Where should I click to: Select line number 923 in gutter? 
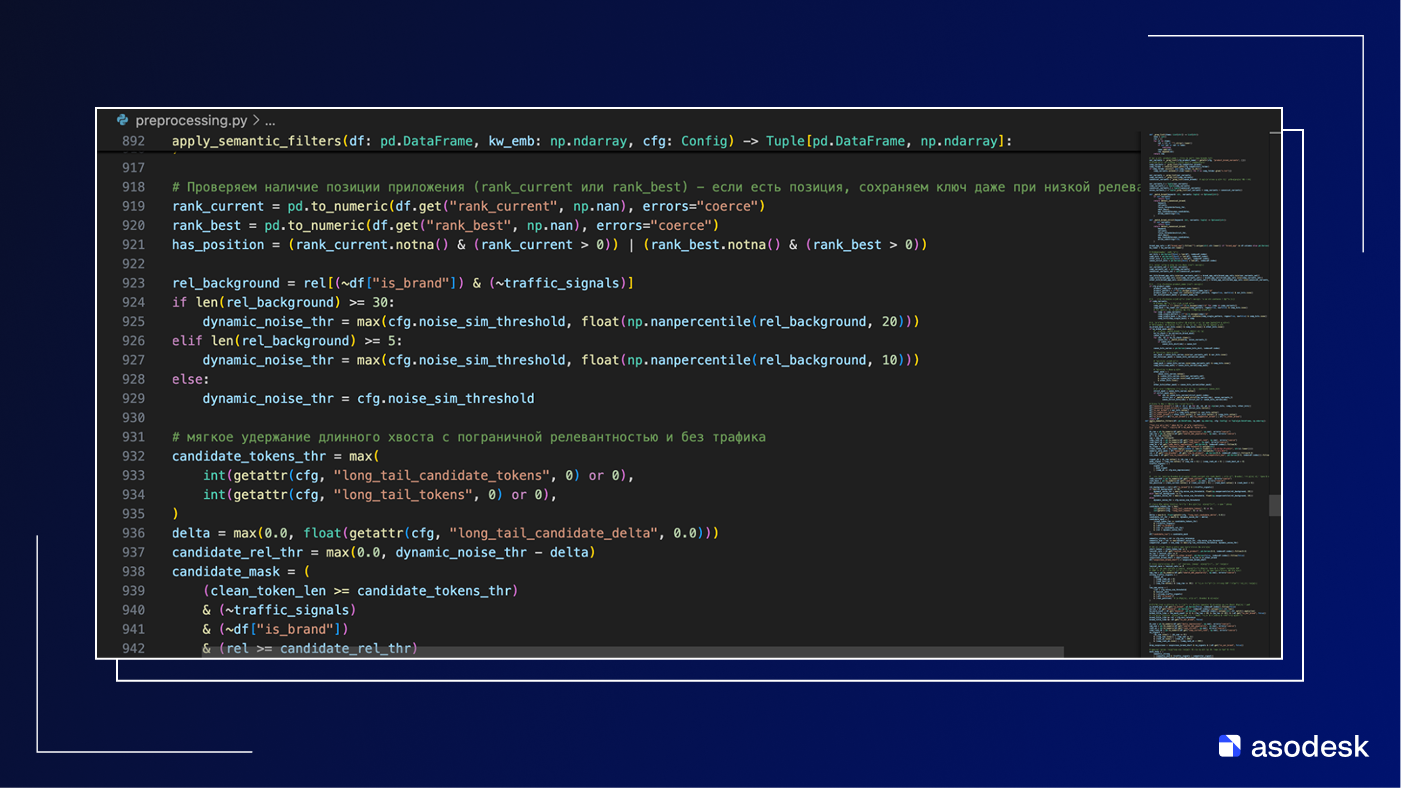tap(133, 283)
